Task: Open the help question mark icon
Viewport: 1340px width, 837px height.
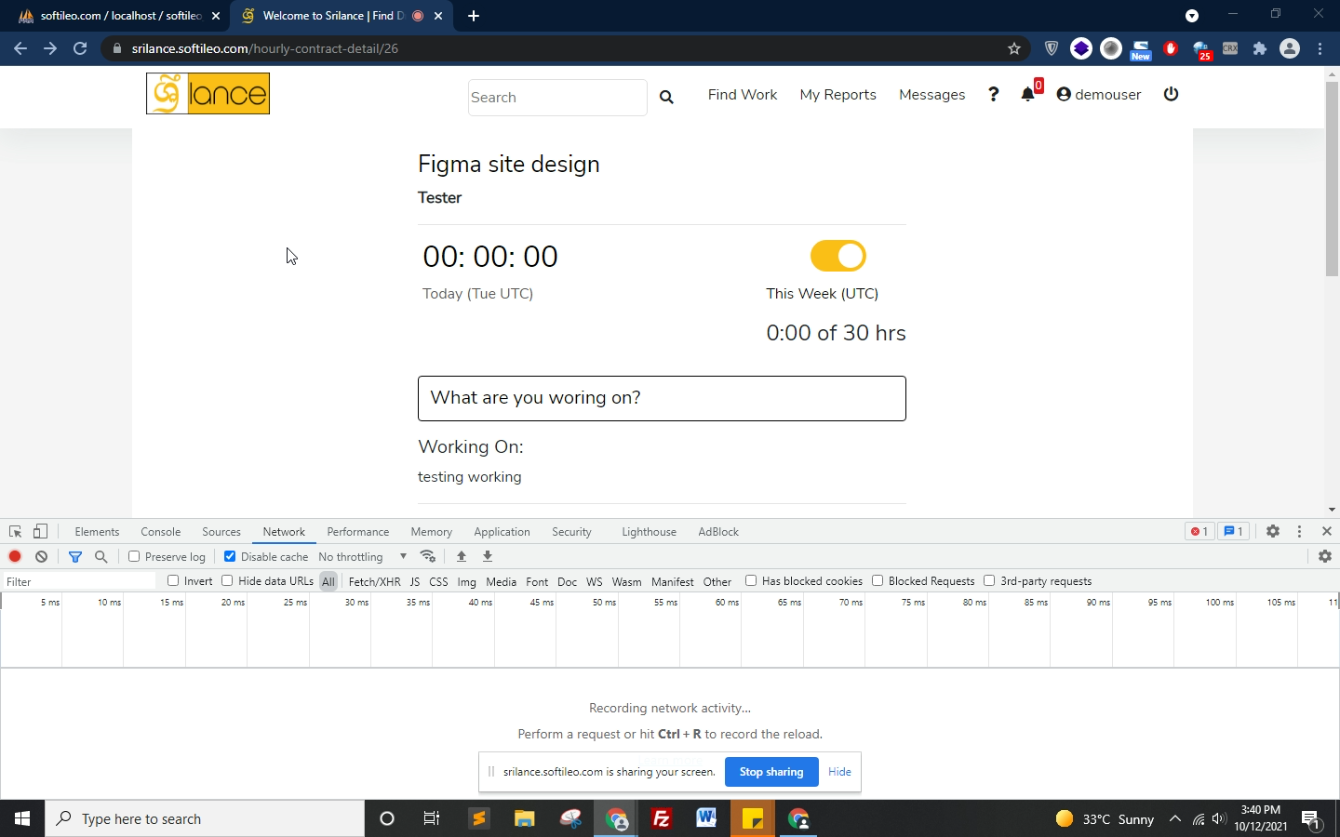Action: (x=993, y=94)
